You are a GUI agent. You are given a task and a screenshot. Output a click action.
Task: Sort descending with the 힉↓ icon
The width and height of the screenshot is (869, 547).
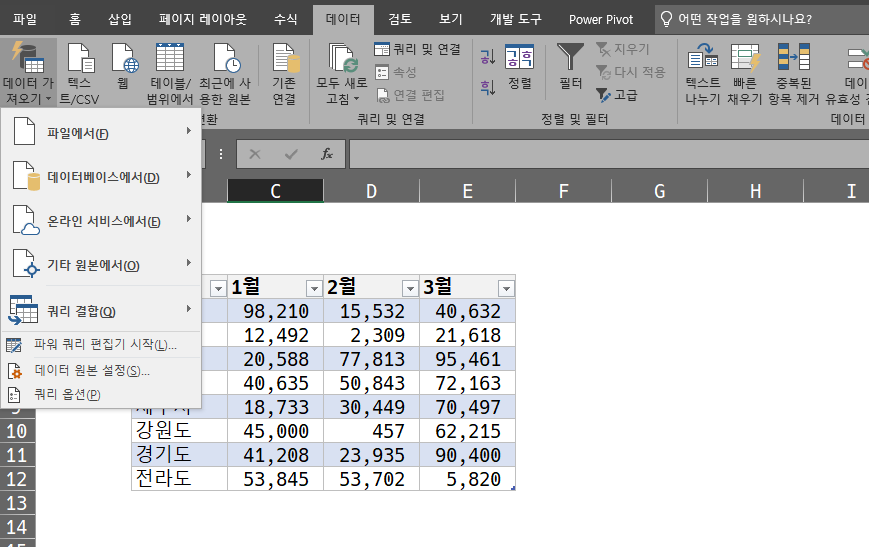[488, 87]
